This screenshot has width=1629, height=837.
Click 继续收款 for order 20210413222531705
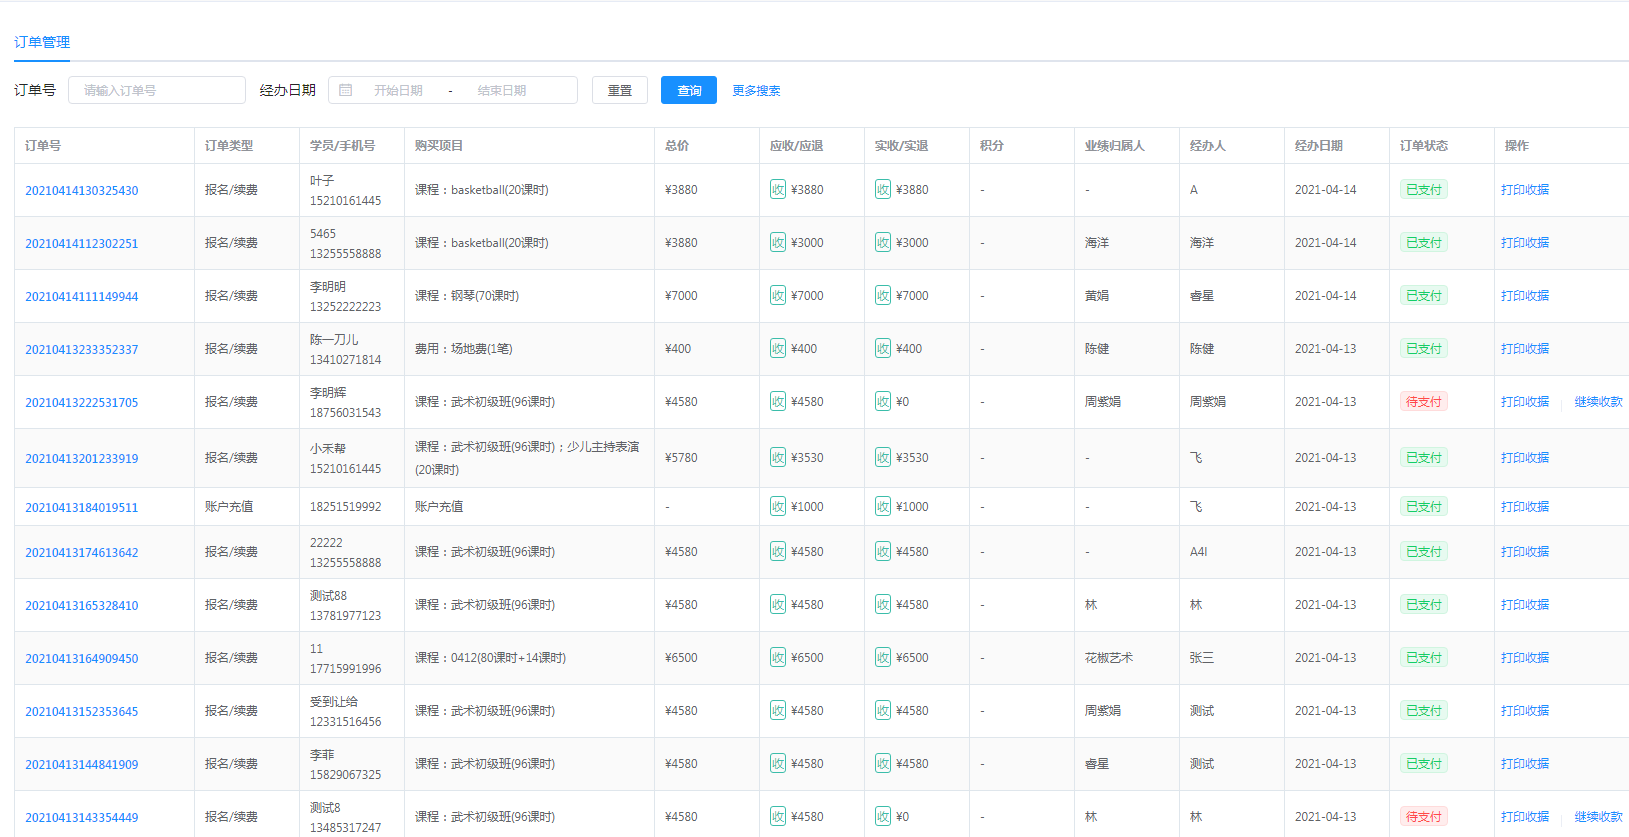pos(1599,401)
